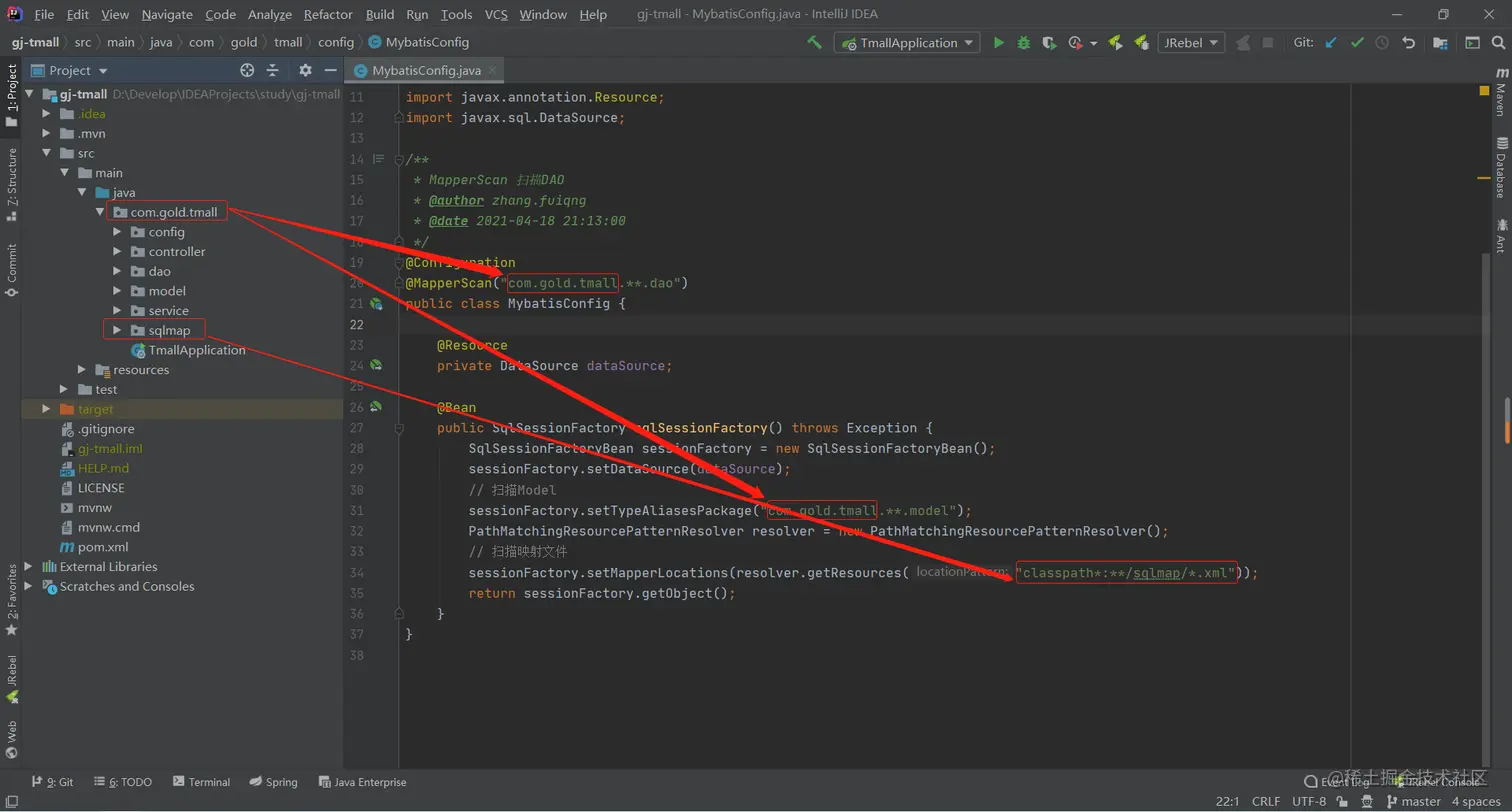The height and width of the screenshot is (812, 1512).
Task: Open the Tools menu
Action: click(x=456, y=15)
